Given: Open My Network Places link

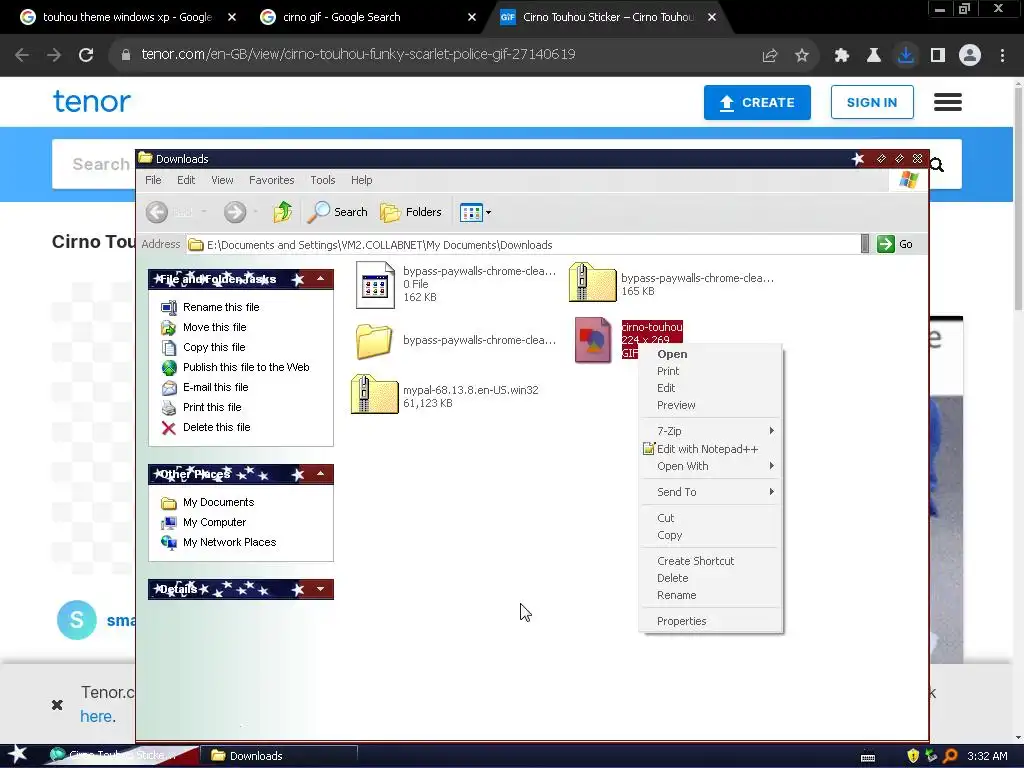Looking at the screenshot, I should [229, 542].
